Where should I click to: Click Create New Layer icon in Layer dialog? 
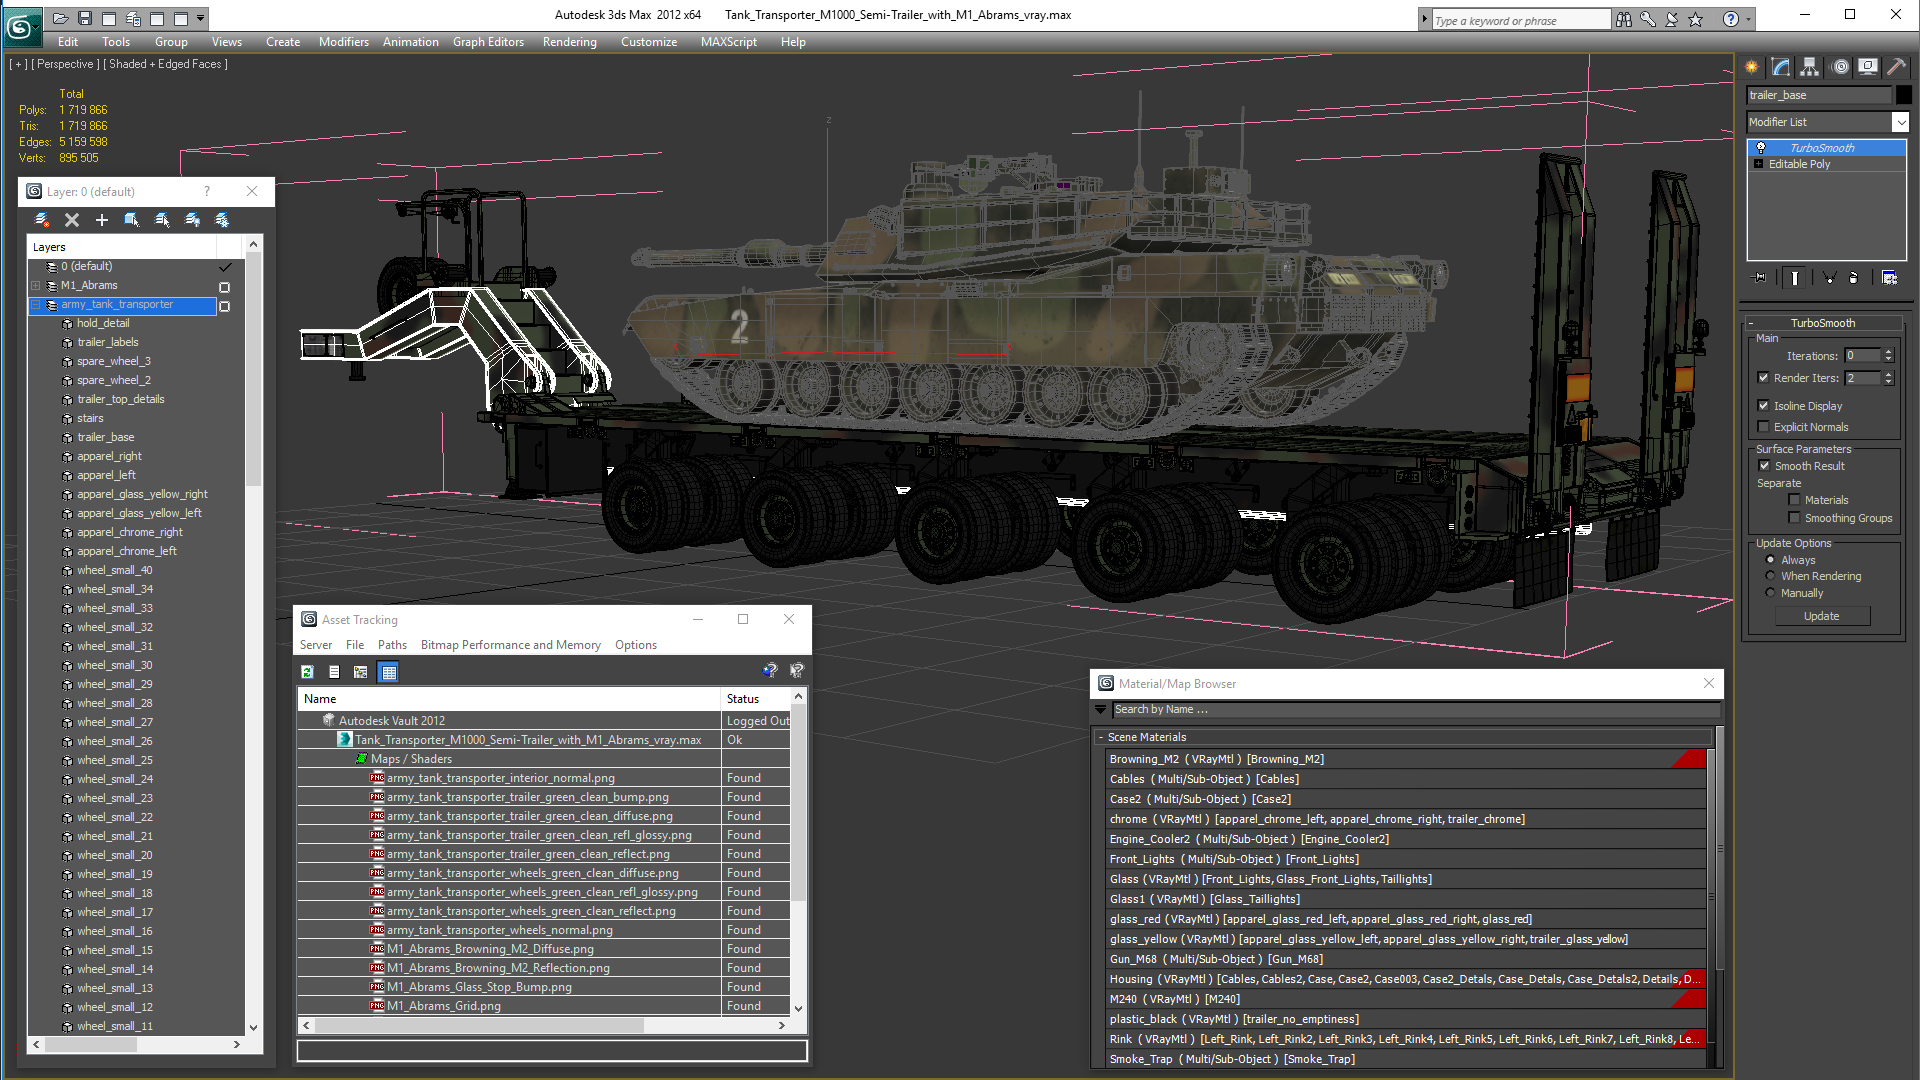point(42,220)
